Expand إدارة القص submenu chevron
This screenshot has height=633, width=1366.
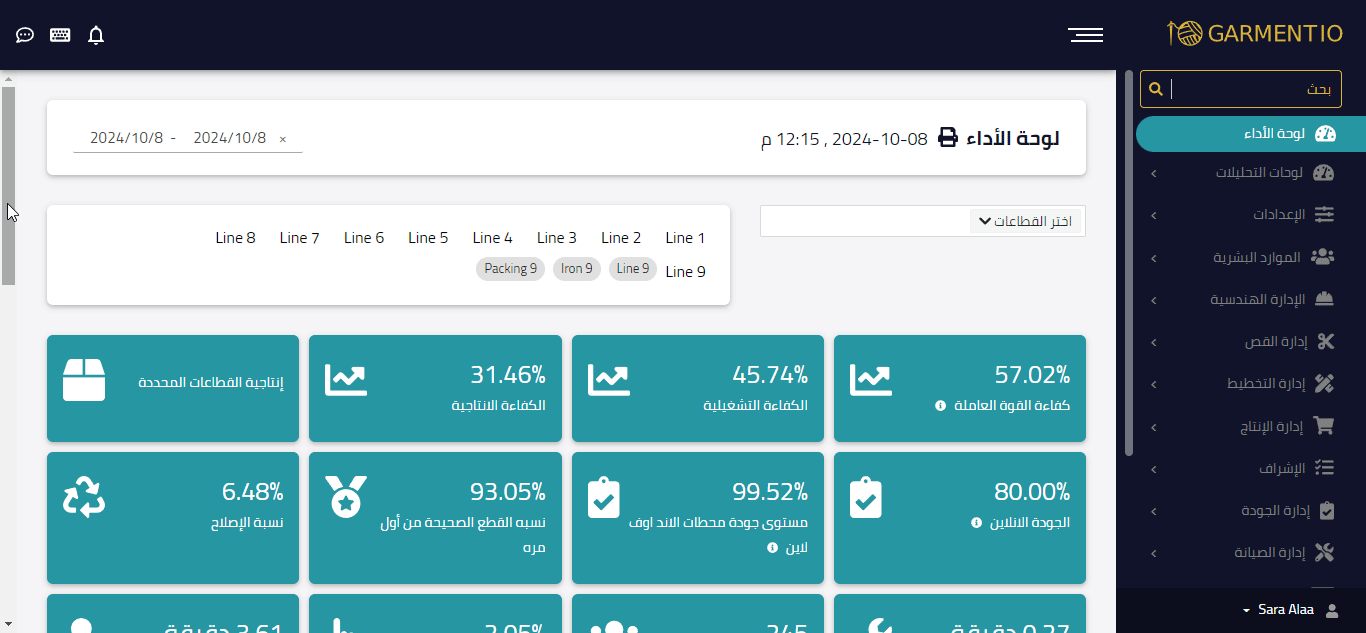coord(1154,342)
